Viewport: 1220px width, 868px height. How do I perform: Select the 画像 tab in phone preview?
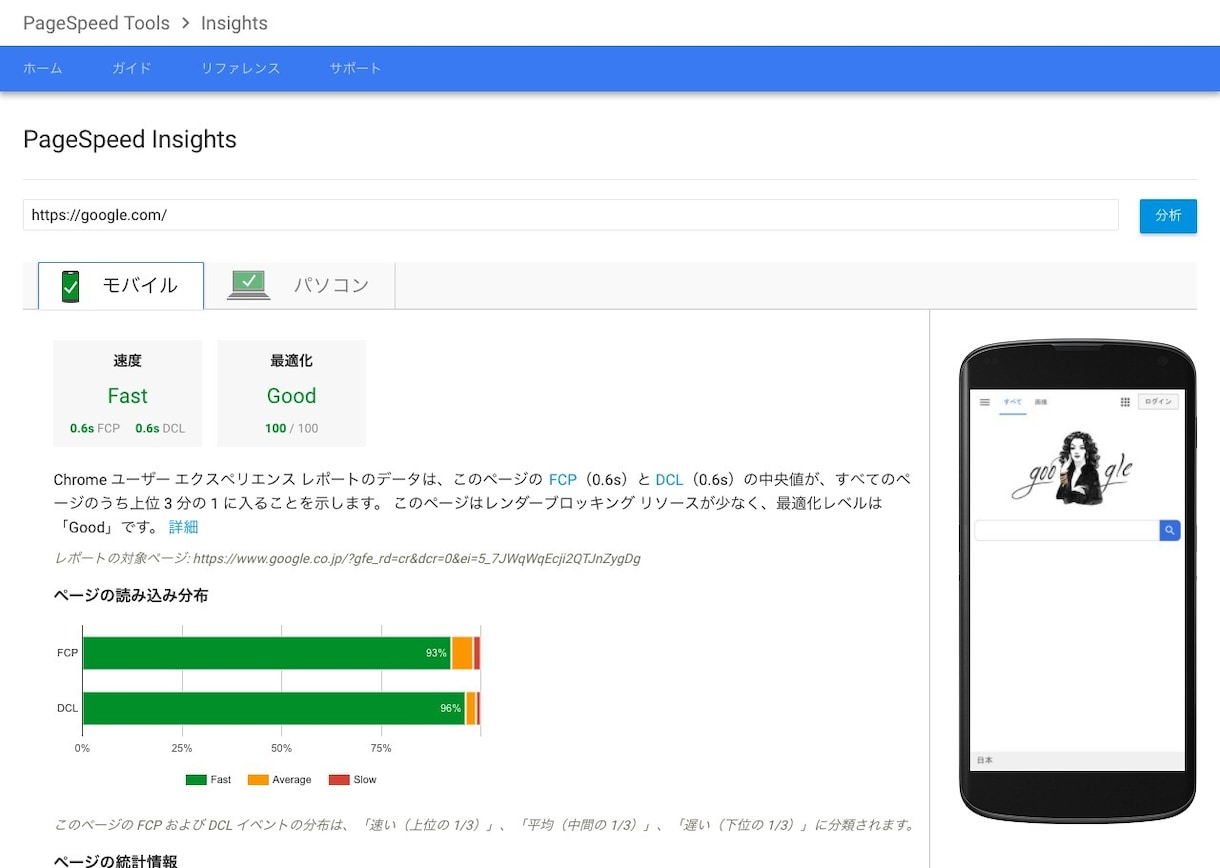[1041, 402]
